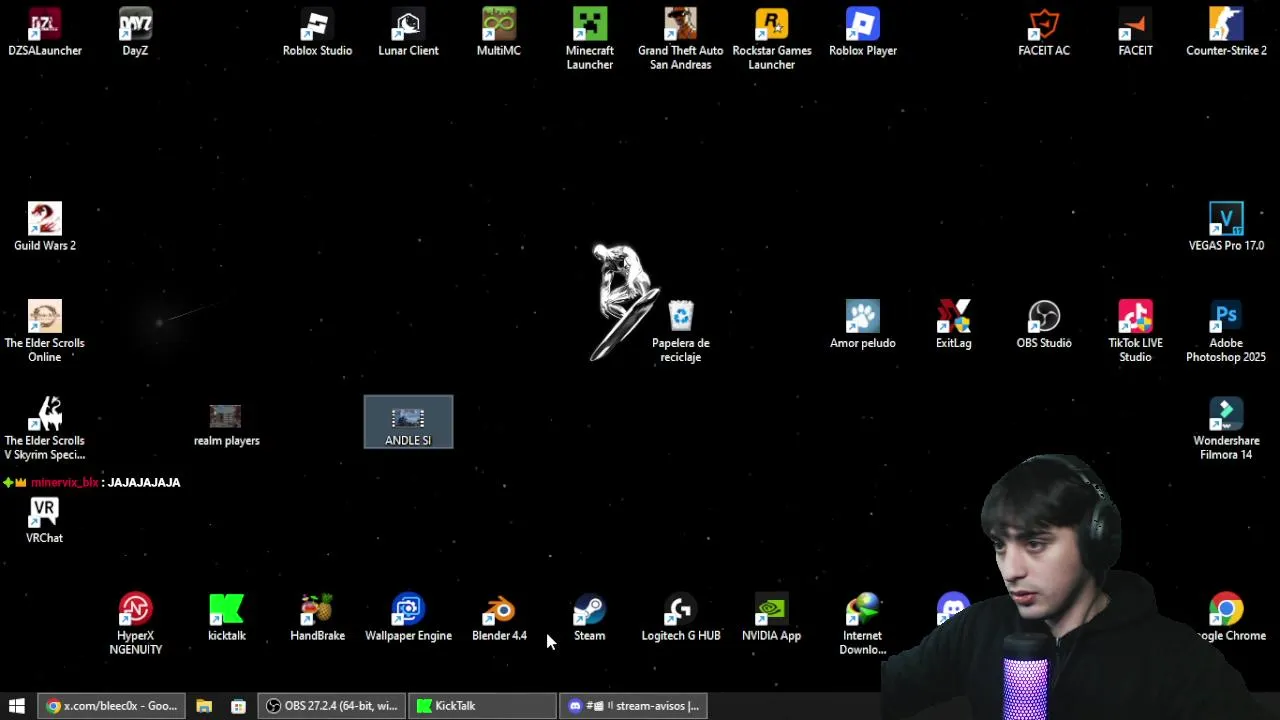Launch the DayZ desktop icon
This screenshot has height=720, width=1280.
(135, 33)
